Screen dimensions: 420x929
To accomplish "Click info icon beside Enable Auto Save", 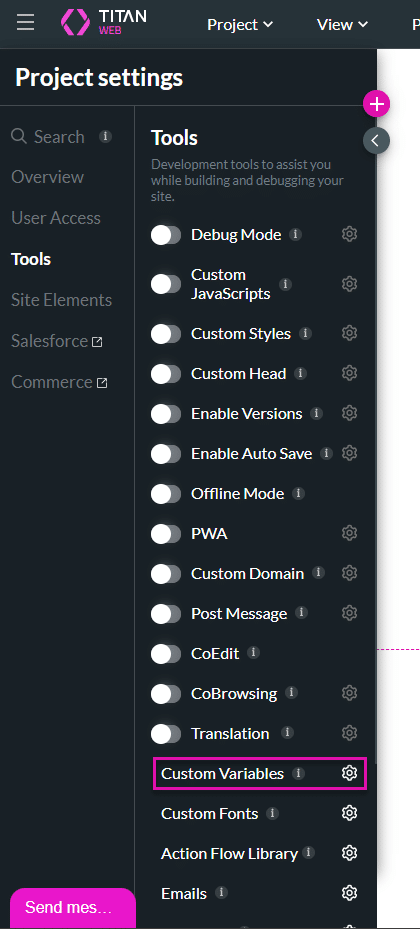I will 326,453.
